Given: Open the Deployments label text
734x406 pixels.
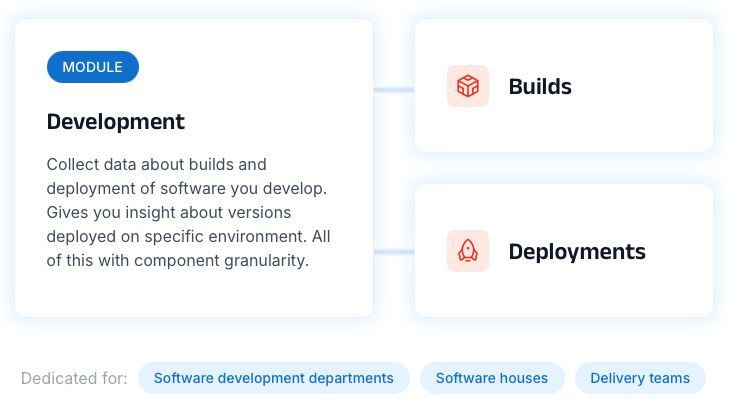Looking at the screenshot, I should coord(577,251).
